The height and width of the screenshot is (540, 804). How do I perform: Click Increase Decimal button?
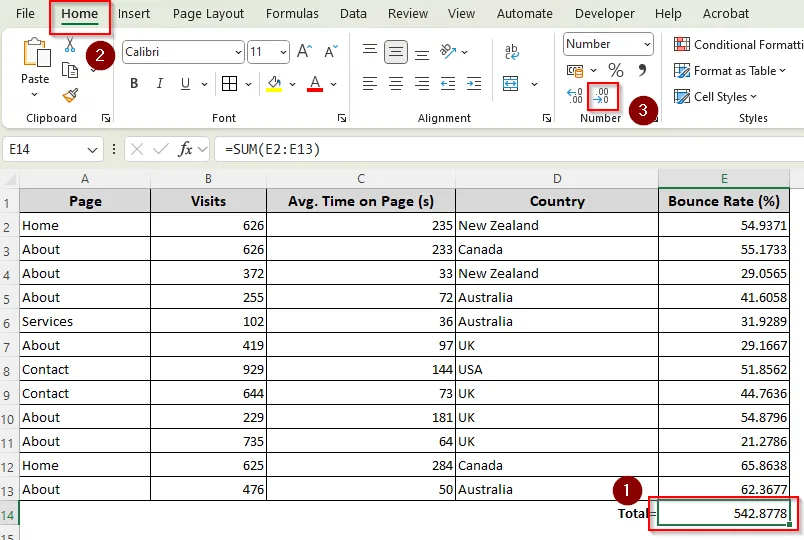coord(575,96)
